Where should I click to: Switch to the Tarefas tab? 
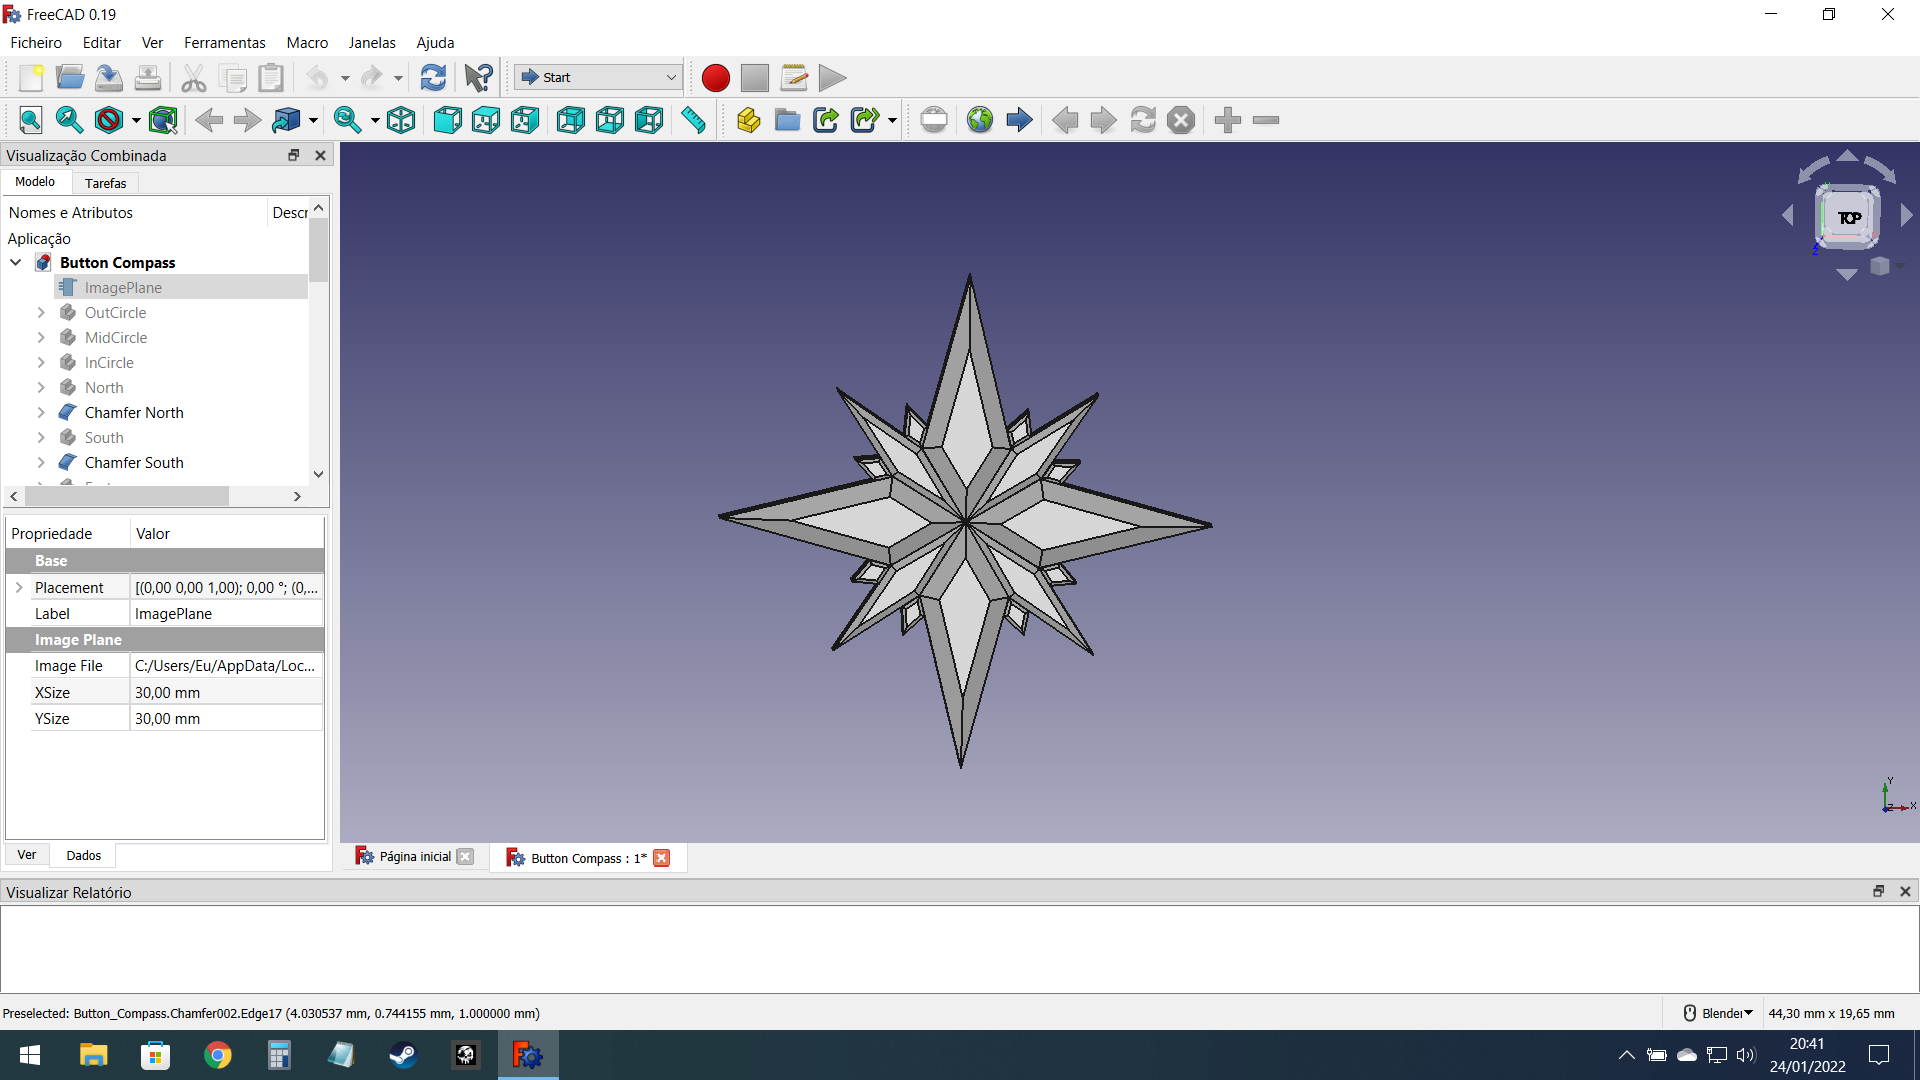point(106,183)
